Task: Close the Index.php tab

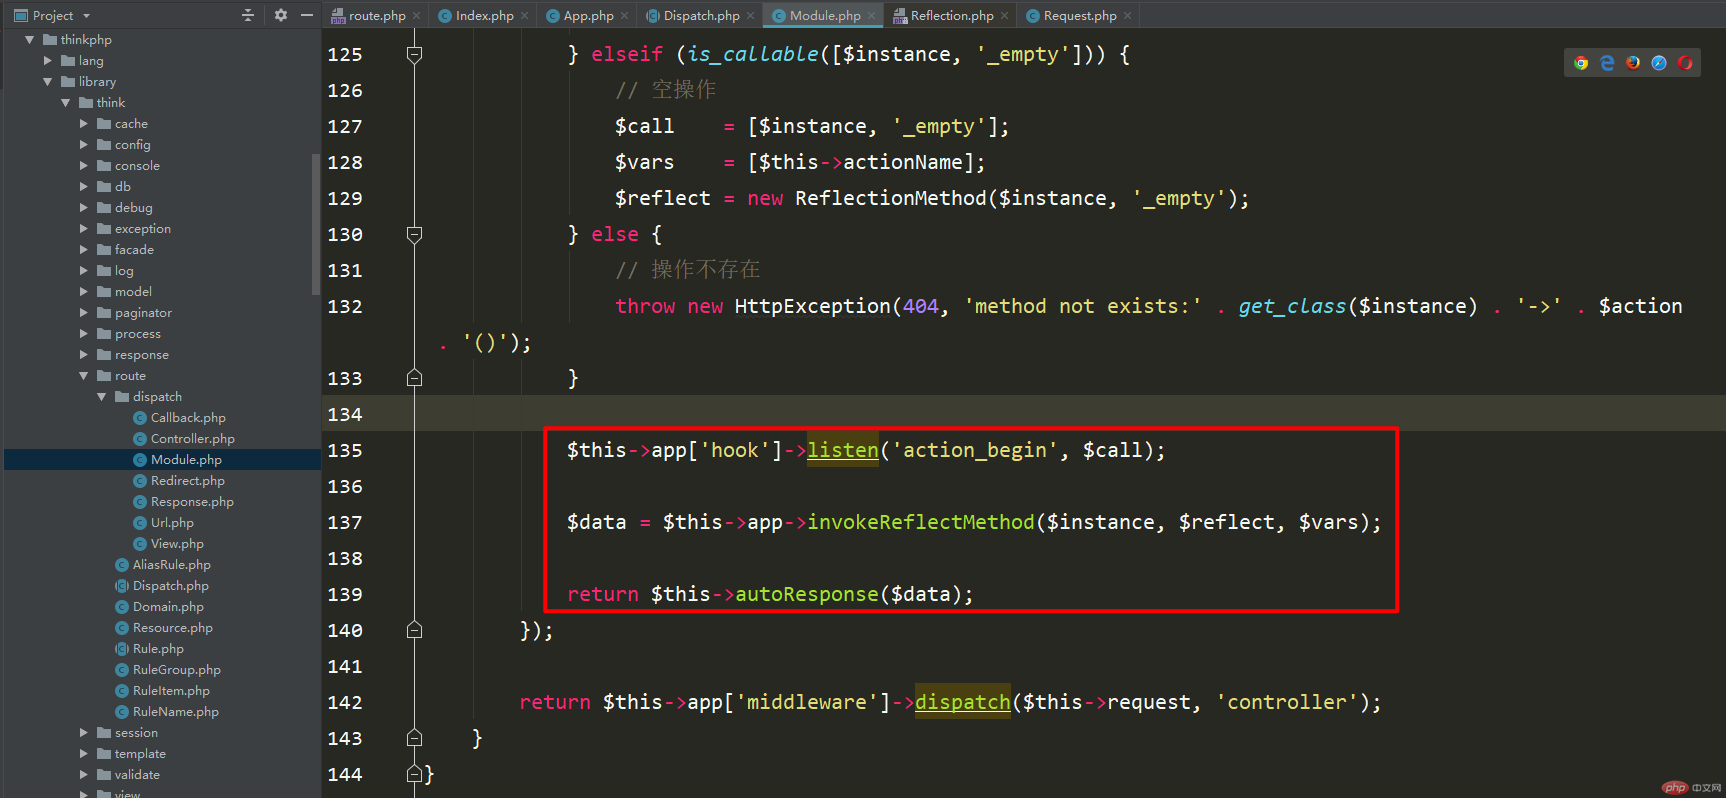Action: (525, 16)
